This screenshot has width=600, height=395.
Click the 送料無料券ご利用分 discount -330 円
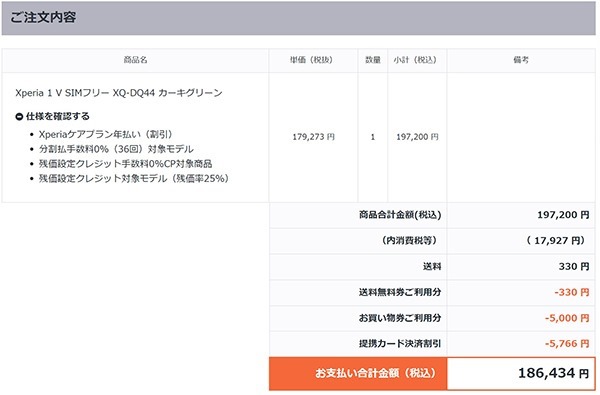pyautogui.click(x=572, y=292)
